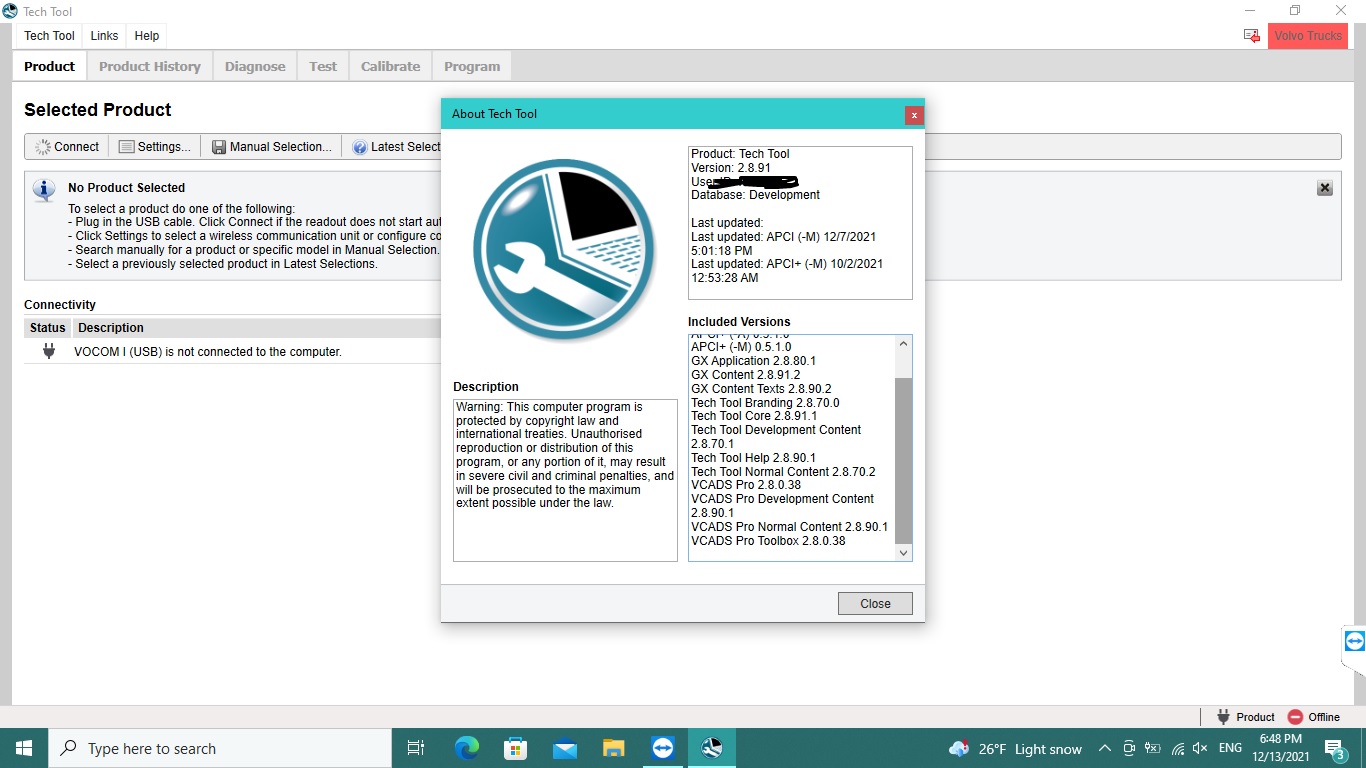This screenshot has width=1366, height=768.
Task: Open the Mail app from taskbar
Action: [564, 748]
